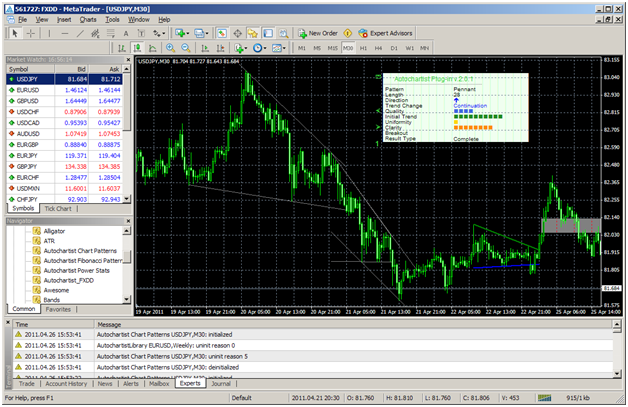Select the crosshair tool
The width and height of the screenshot is (628, 407).
click(x=31, y=33)
